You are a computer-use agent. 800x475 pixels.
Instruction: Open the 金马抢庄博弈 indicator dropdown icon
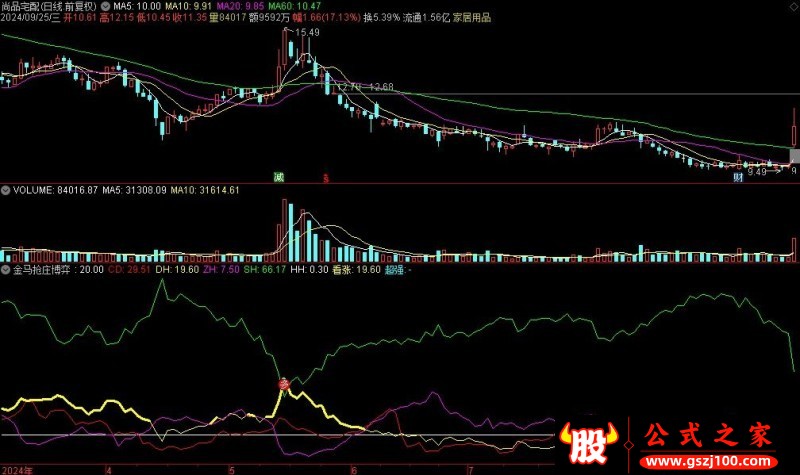click(x=6, y=269)
